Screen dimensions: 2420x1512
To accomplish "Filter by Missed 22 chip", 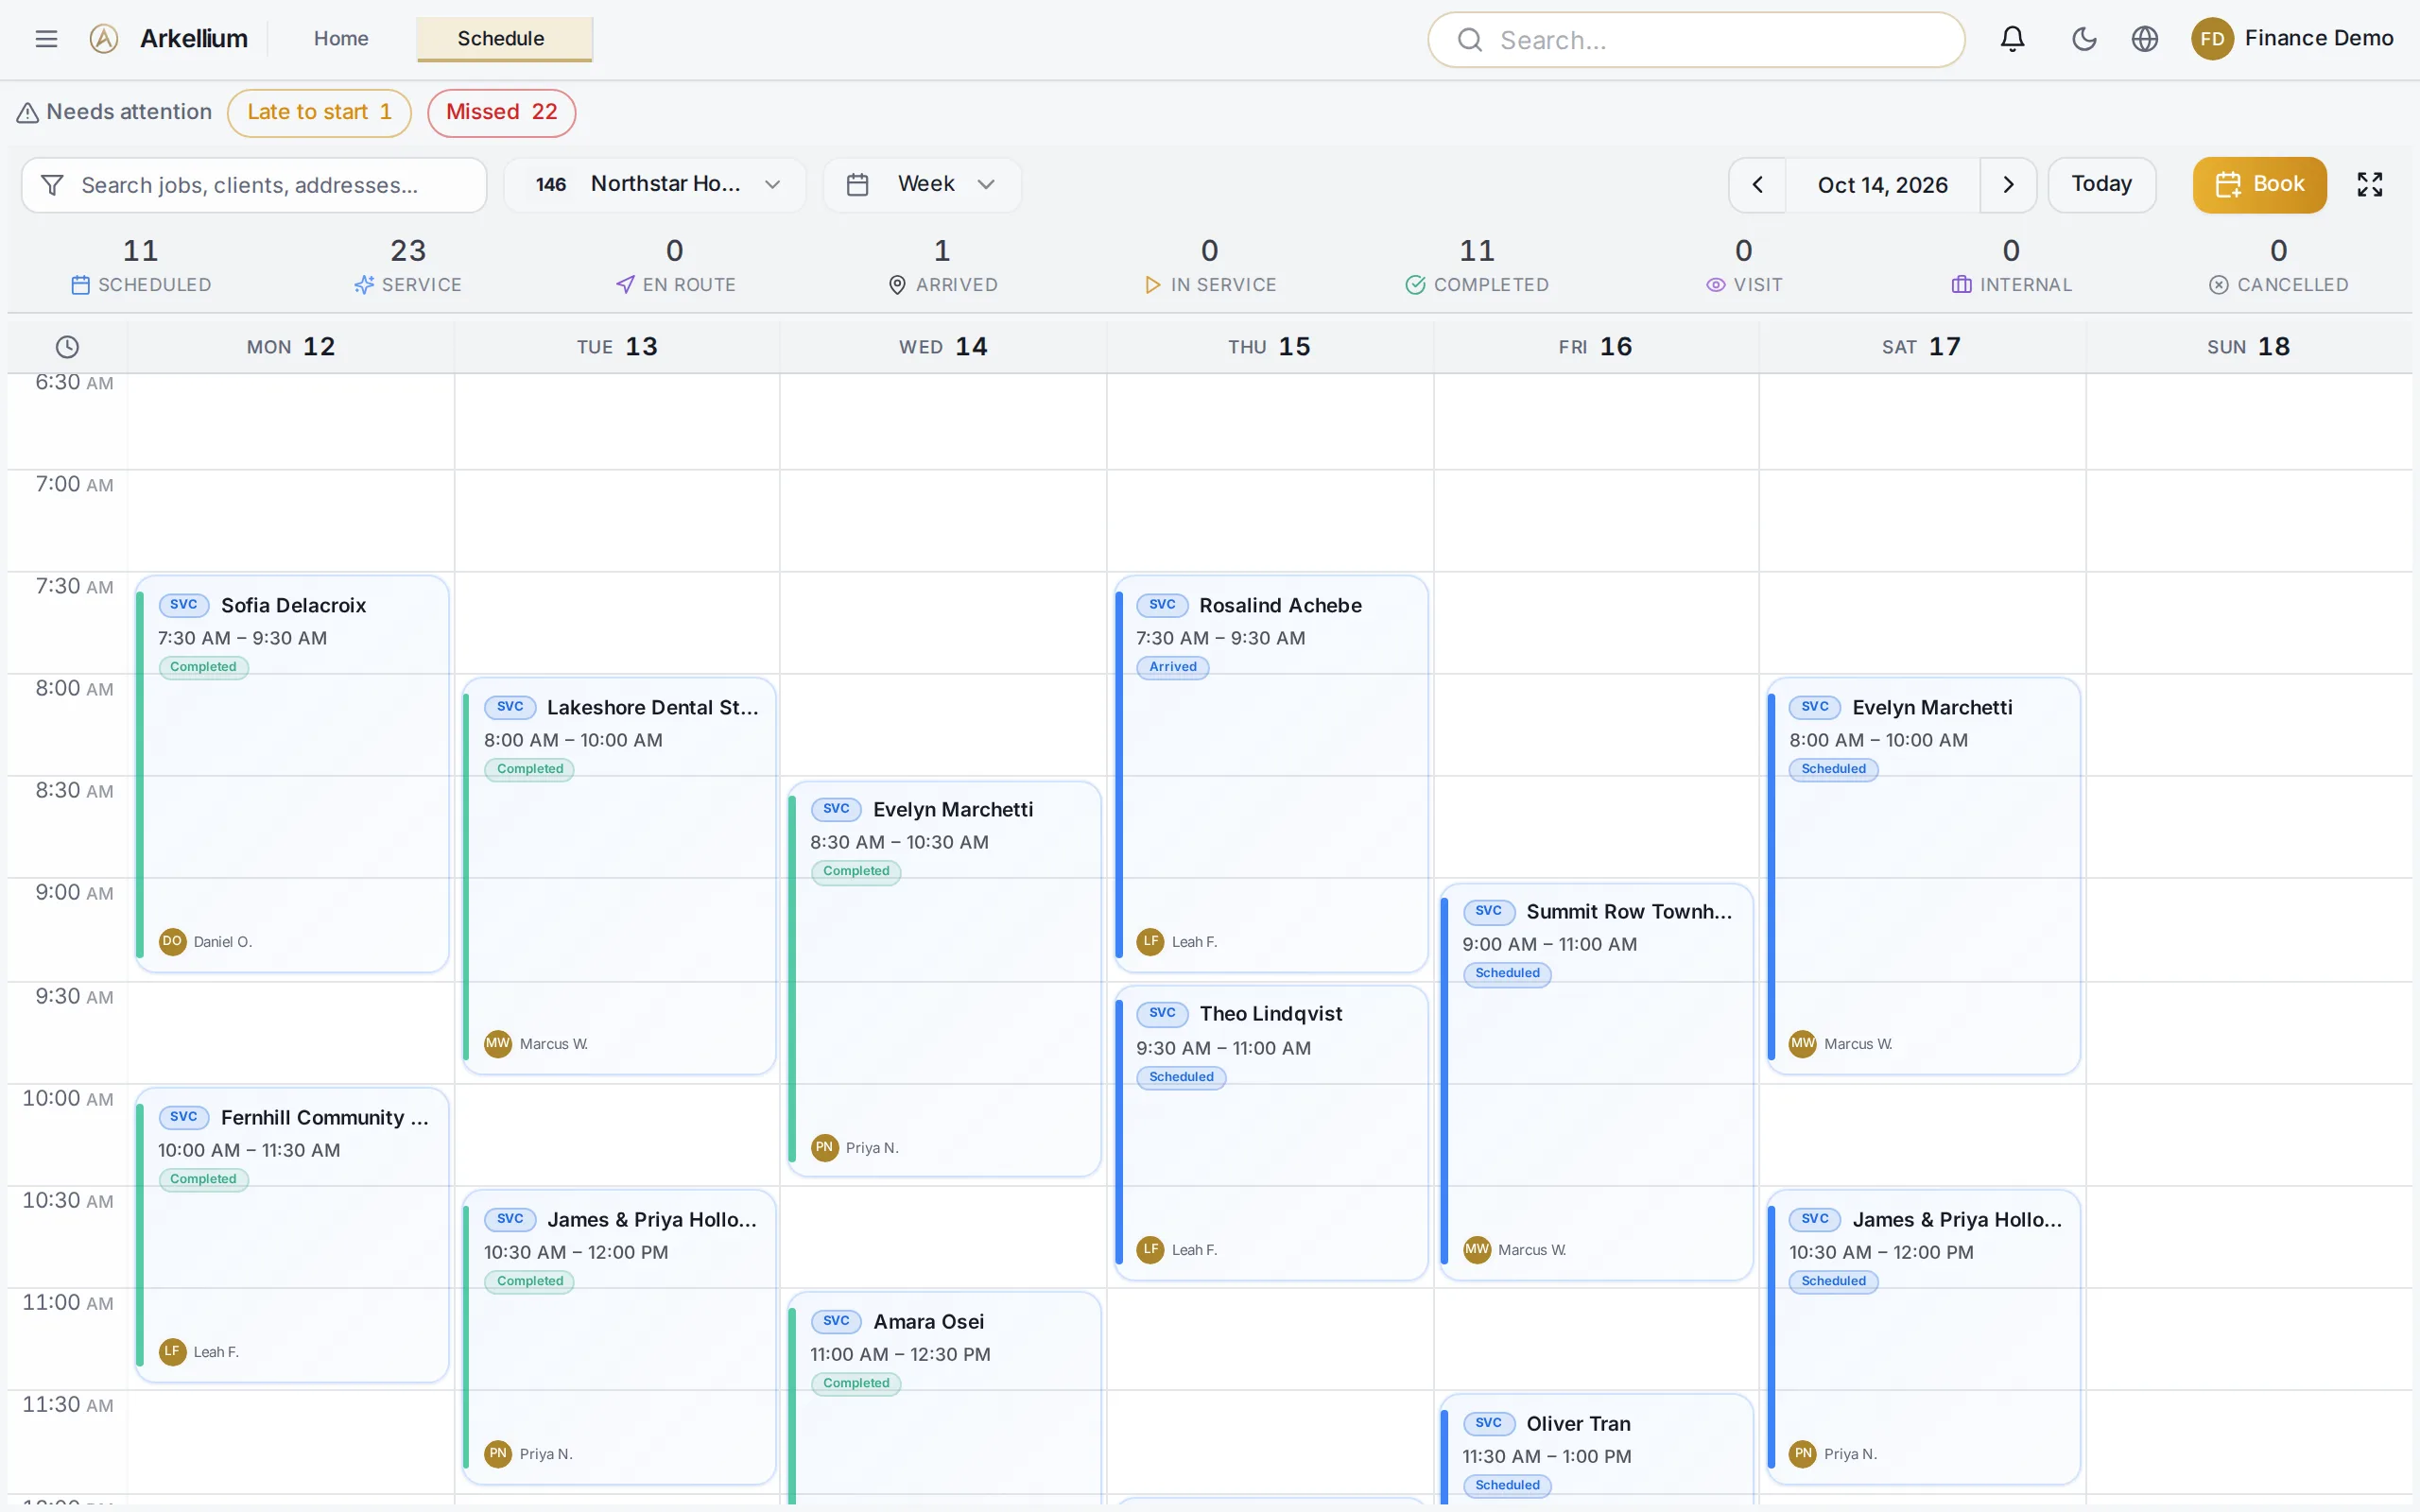I will 501,113.
